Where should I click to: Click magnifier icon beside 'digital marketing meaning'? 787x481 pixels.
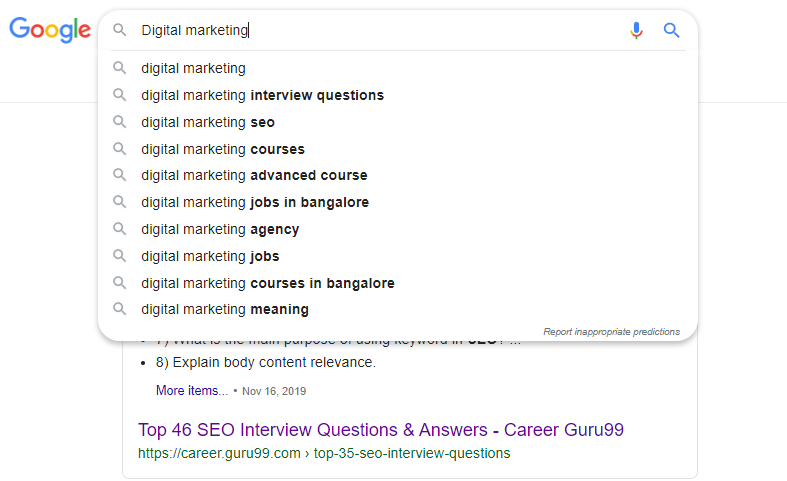coord(120,309)
